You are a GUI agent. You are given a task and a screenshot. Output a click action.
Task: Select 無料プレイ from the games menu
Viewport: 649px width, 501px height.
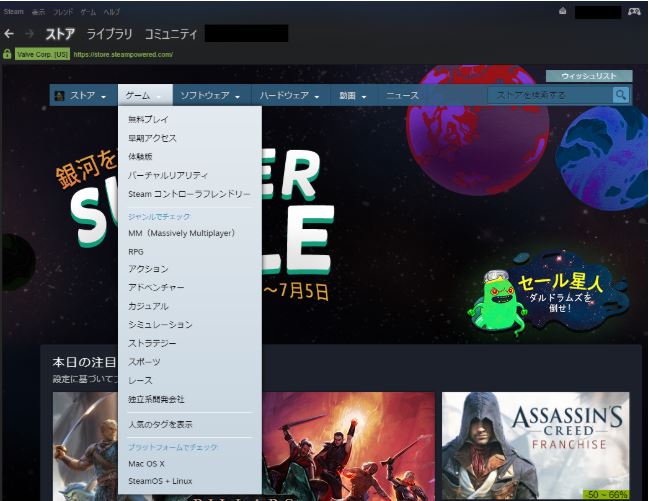pos(149,120)
